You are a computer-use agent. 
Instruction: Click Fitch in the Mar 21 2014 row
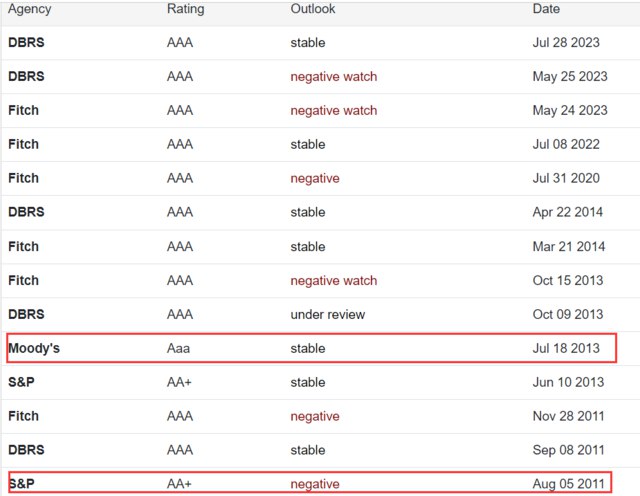point(23,246)
